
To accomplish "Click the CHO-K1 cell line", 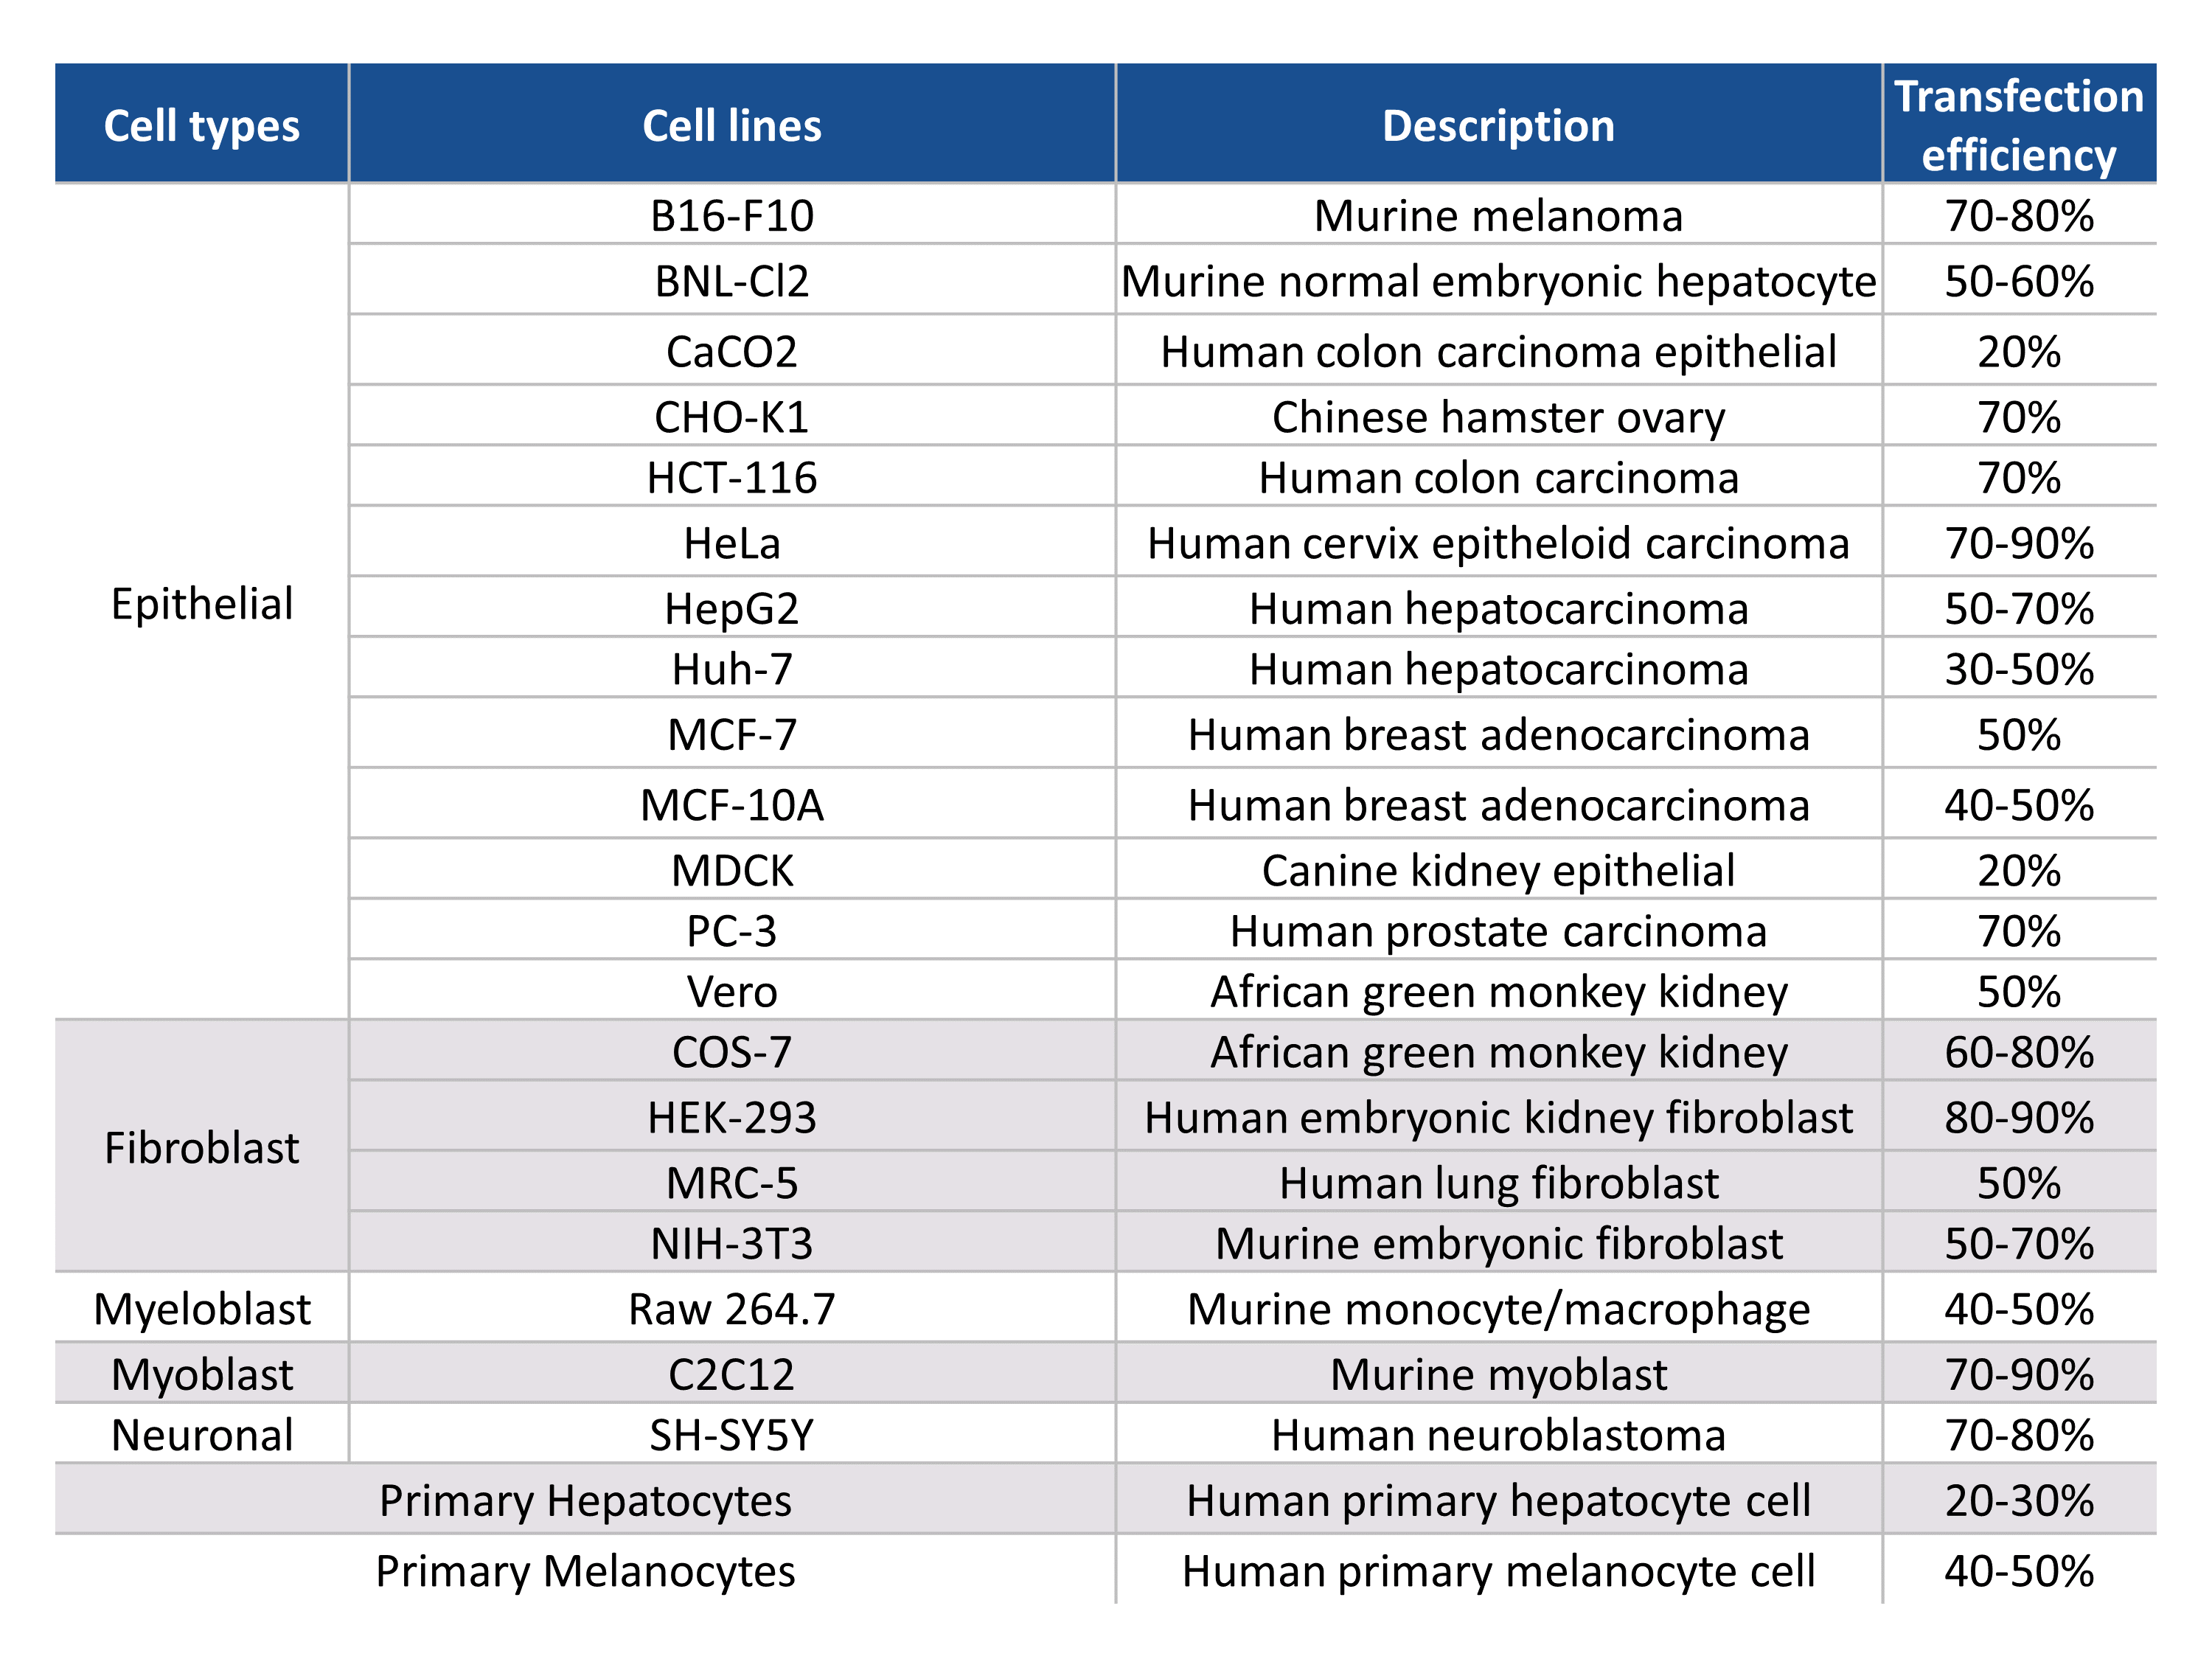I will click(x=731, y=417).
